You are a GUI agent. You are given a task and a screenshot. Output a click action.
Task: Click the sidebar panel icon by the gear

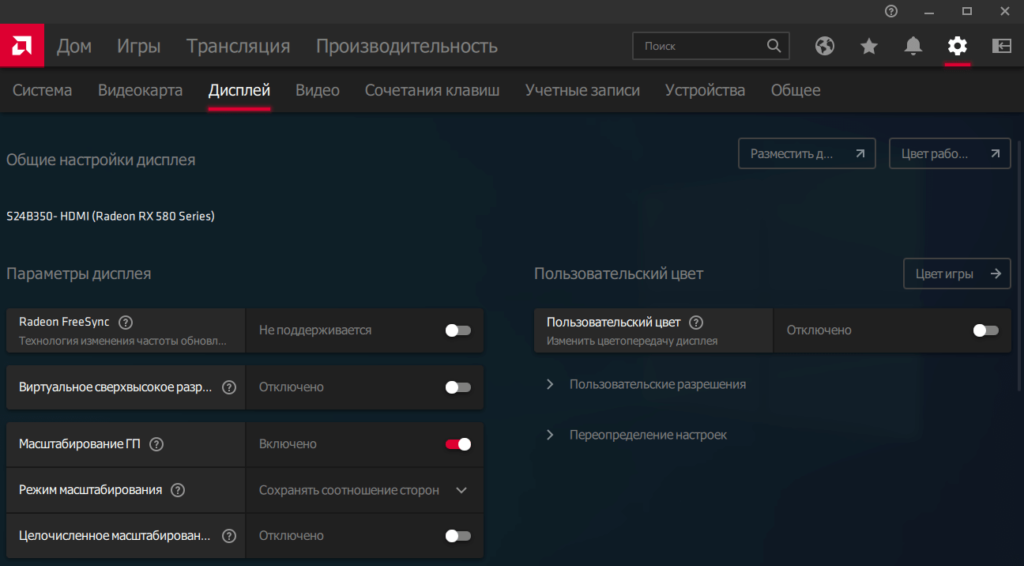click(1001, 46)
